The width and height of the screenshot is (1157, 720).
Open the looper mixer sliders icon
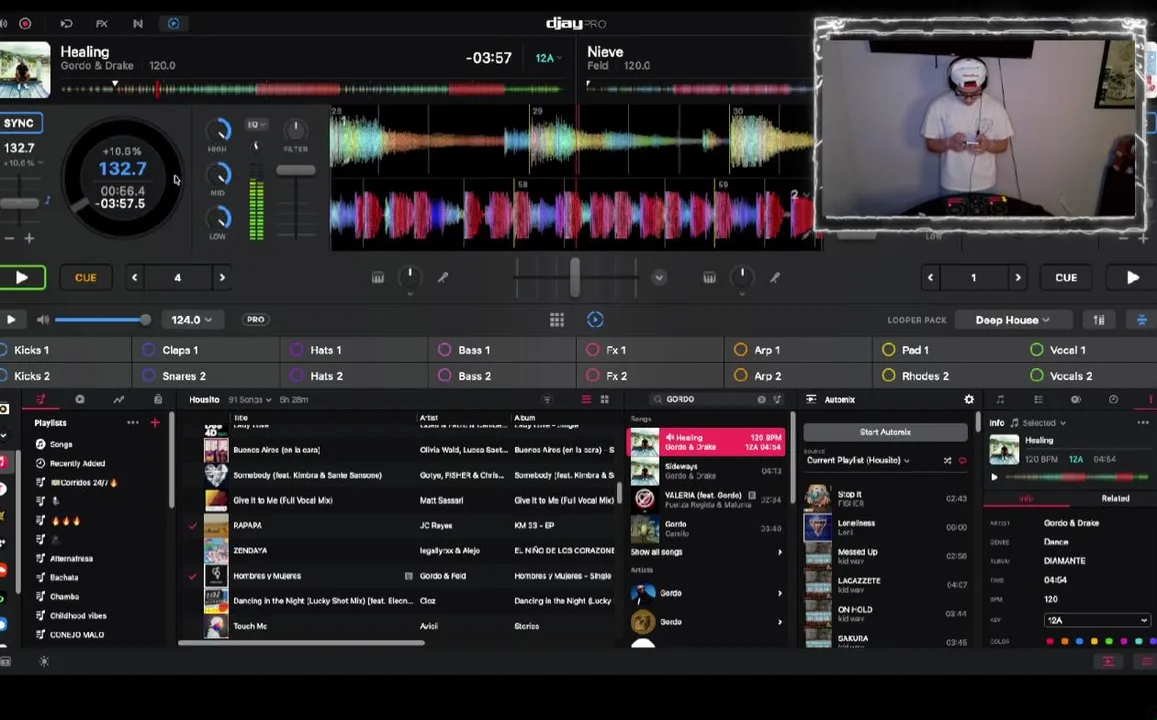click(1099, 319)
